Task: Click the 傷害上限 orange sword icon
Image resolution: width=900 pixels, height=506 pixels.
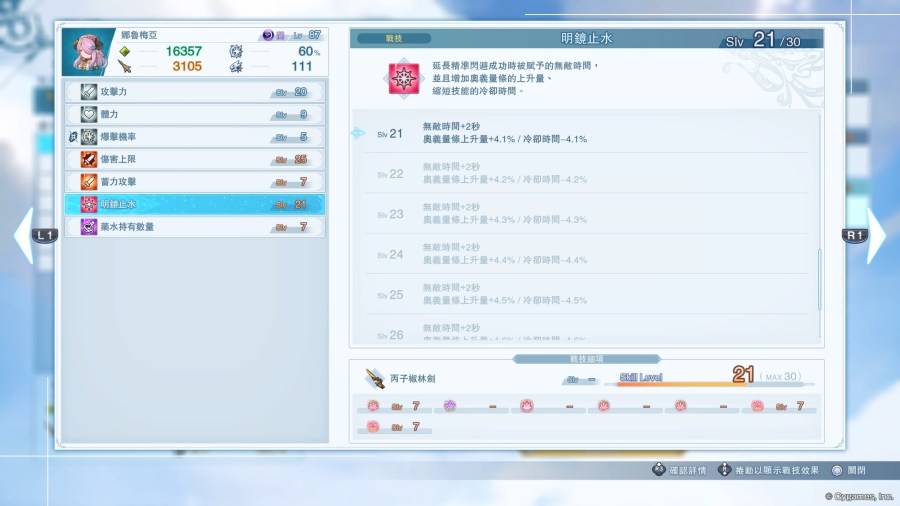Action: pos(88,159)
